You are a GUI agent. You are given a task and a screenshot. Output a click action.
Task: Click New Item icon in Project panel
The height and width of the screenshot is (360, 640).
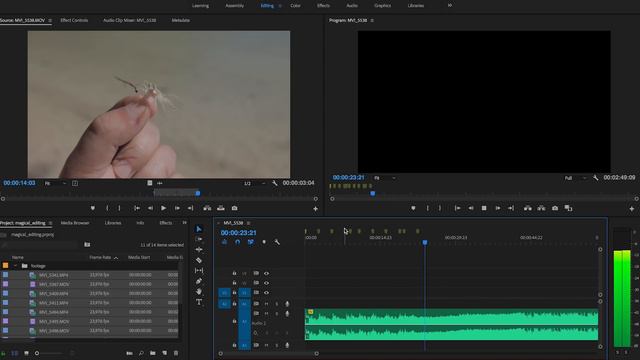(164, 353)
